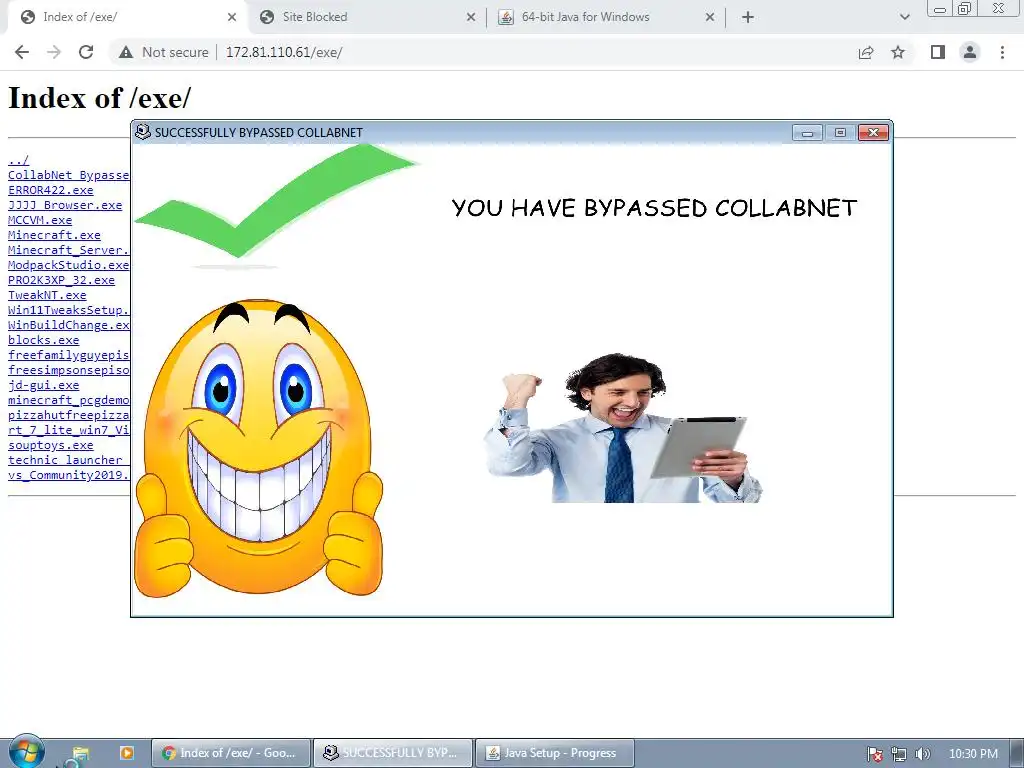1024x768 pixels.
Task: Maximize the SUCCESSFULLY BYPASSED COLLABNET window
Action: pyautogui.click(x=840, y=133)
